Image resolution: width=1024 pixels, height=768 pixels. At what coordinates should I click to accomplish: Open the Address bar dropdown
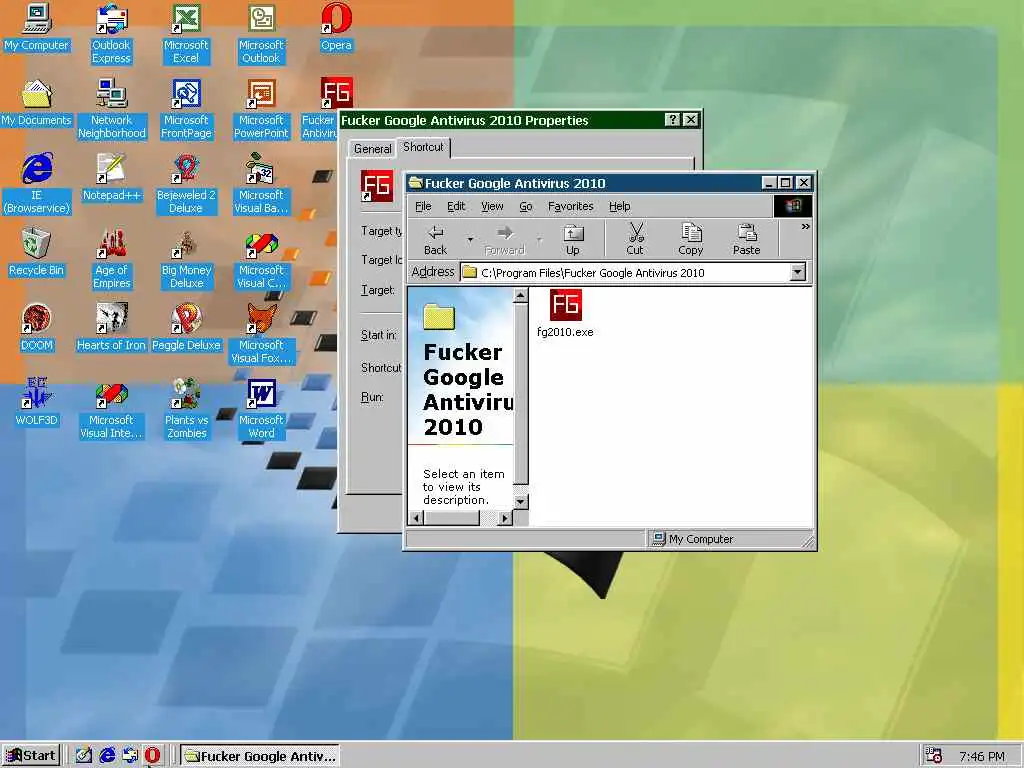click(797, 272)
